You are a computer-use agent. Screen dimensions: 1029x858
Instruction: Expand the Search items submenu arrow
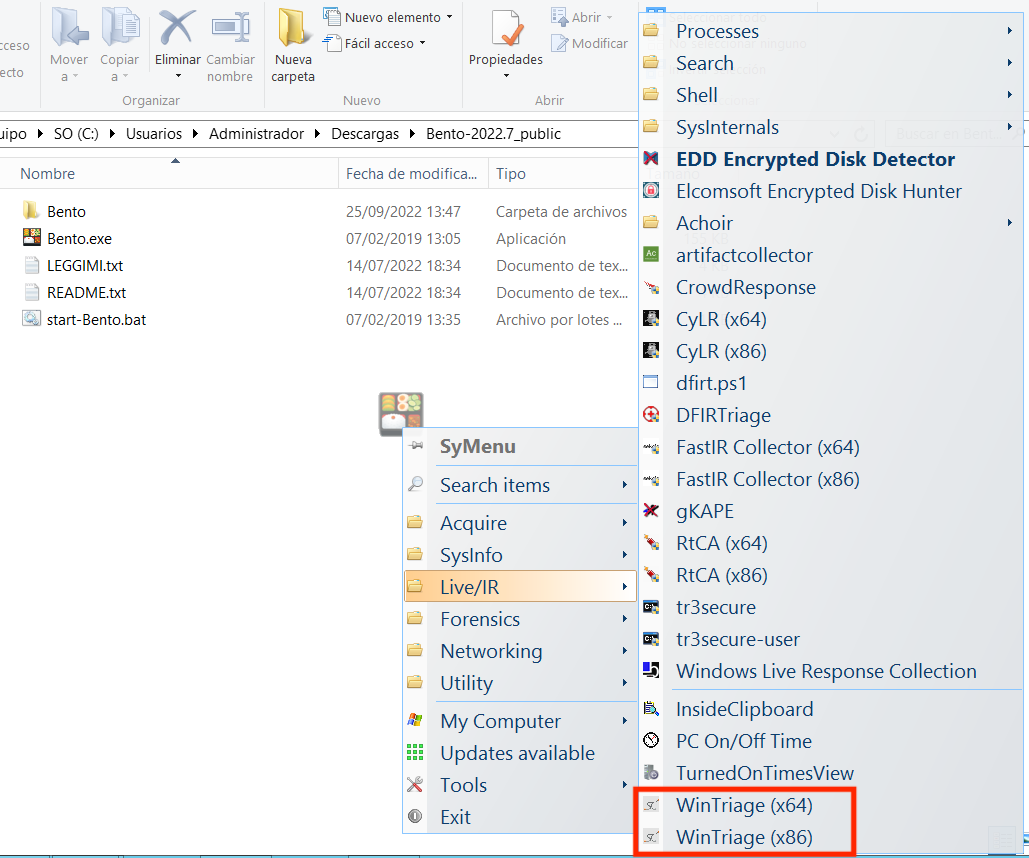(625, 484)
